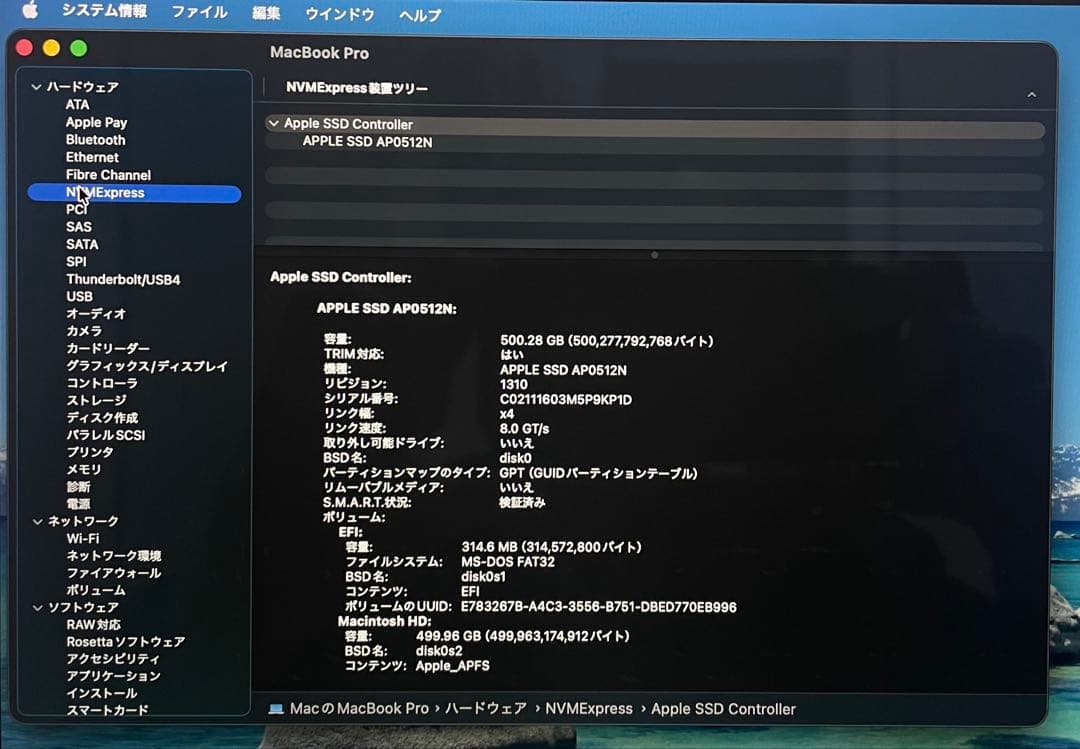Collapse the ネットワーク sidebar section
Image resolution: width=1080 pixels, height=749 pixels.
(36, 521)
